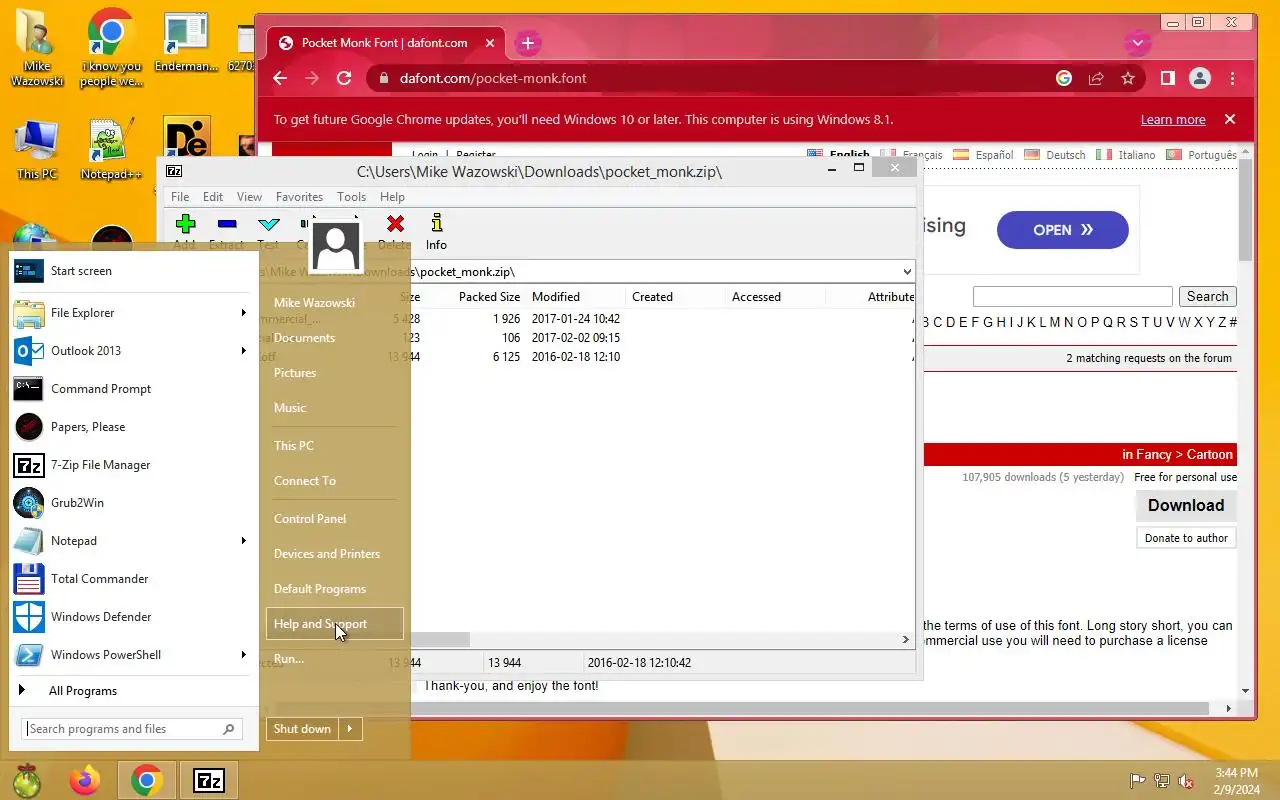1280x800 pixels.
Task: Click Donate to author button
Action: (1186, 538)
